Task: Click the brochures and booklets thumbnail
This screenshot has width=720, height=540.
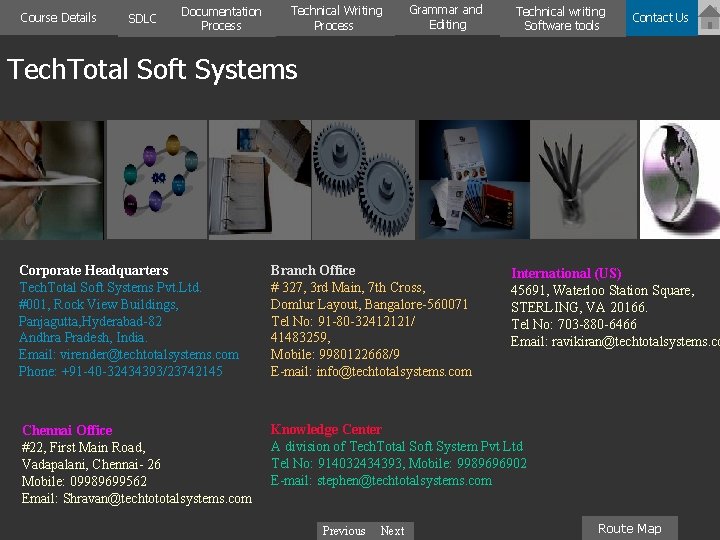Action: 474,180
